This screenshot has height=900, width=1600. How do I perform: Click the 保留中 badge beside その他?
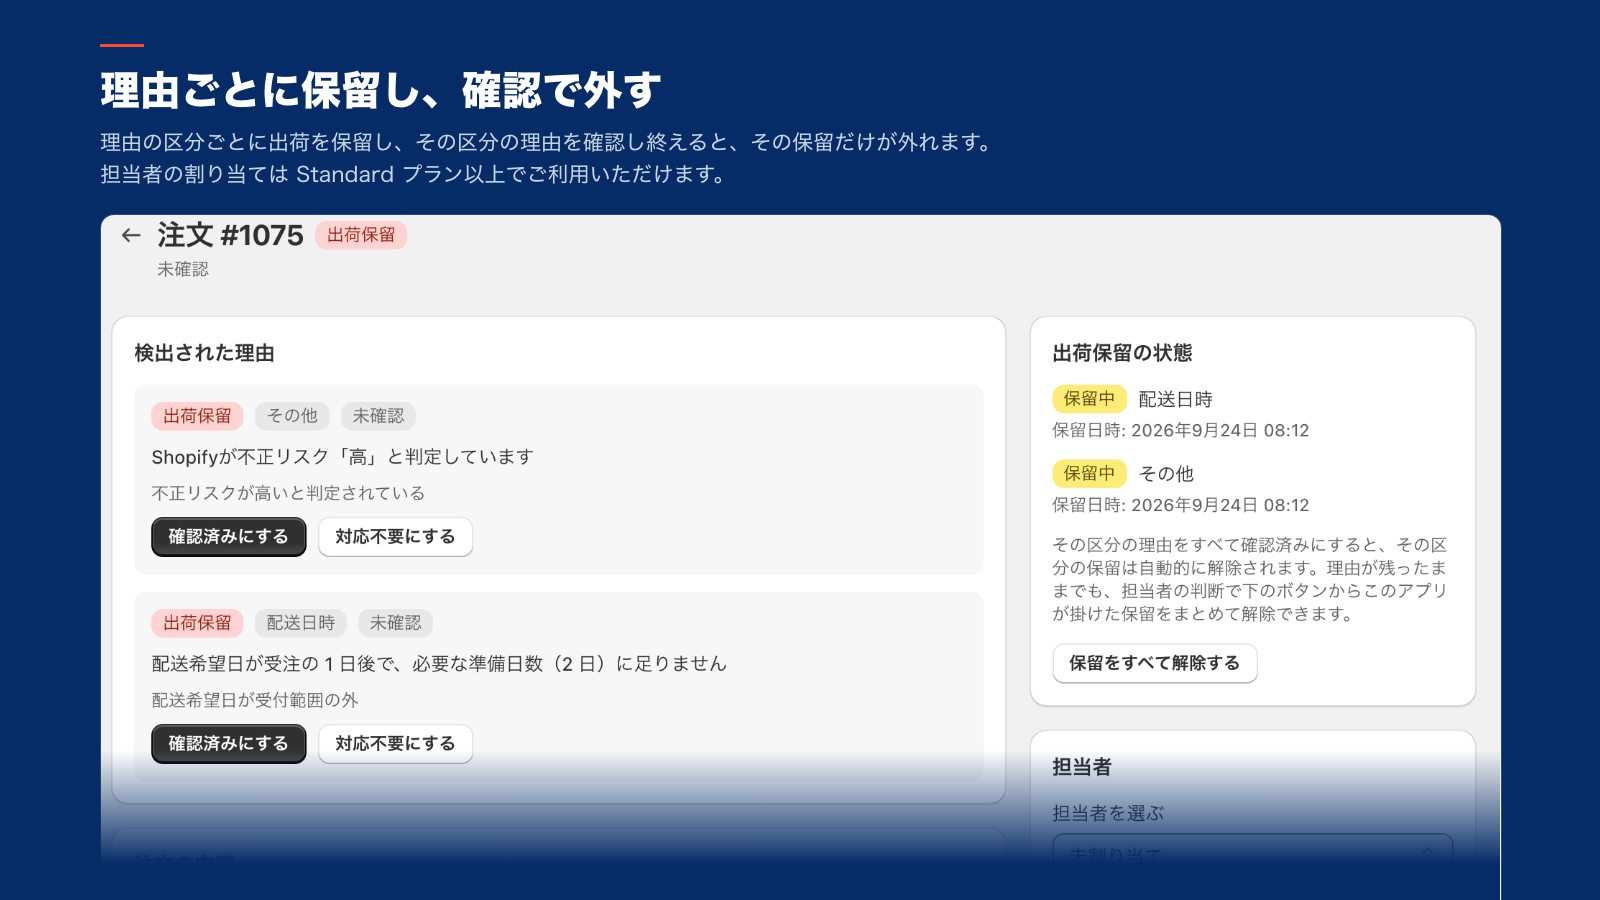coord(1089,474)
